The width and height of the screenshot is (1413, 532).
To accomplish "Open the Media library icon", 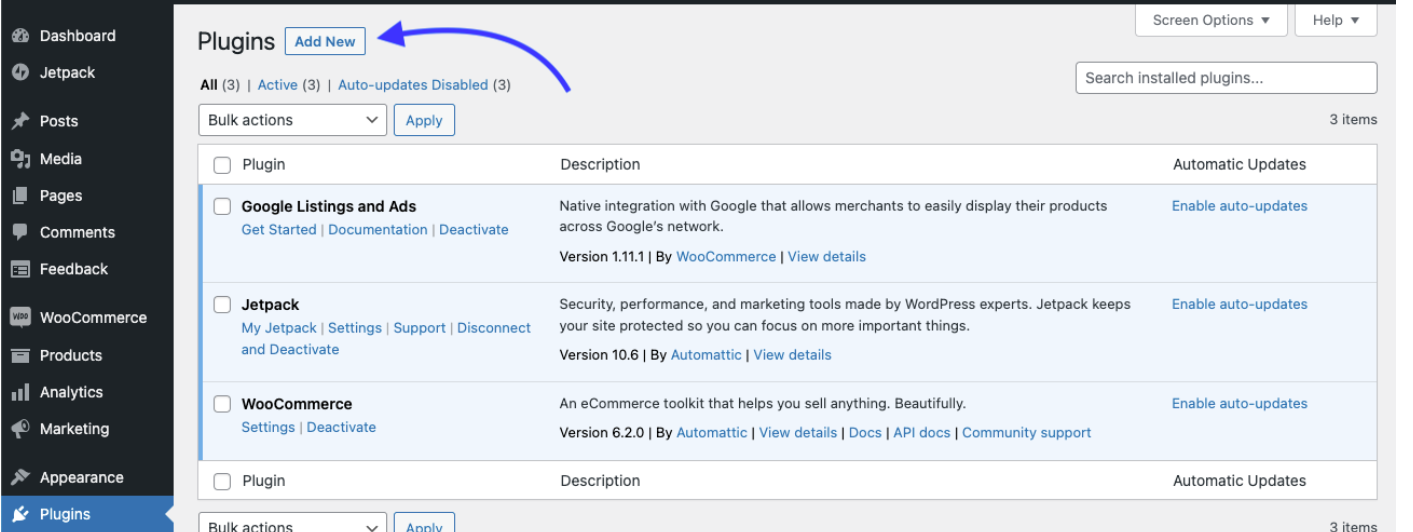I will (20, 159).
